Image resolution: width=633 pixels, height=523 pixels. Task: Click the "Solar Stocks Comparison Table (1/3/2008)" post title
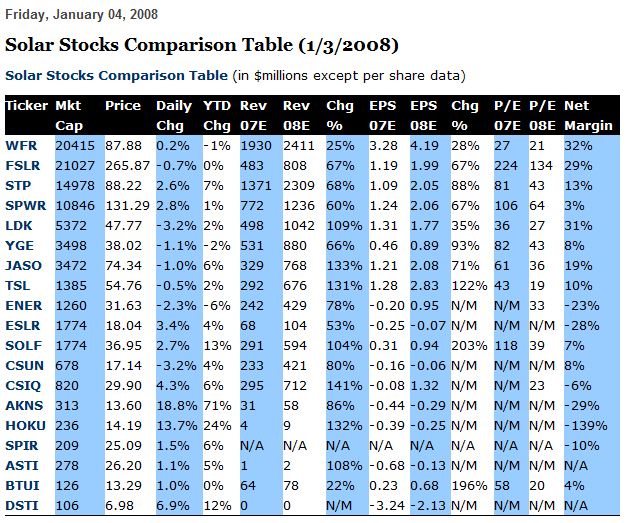pyautogui.click(x=203, y=45)
